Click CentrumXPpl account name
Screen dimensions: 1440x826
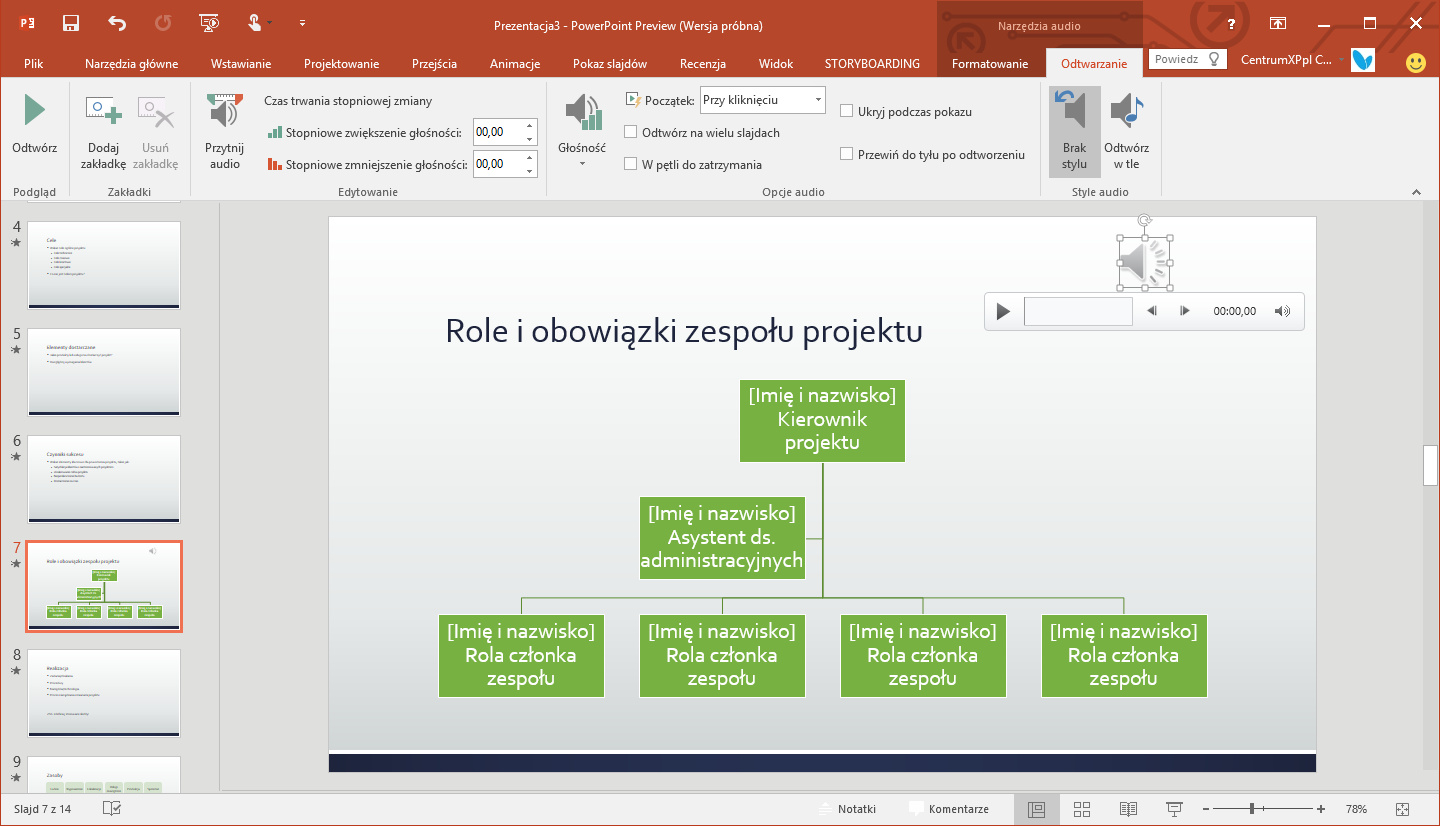1286,60
